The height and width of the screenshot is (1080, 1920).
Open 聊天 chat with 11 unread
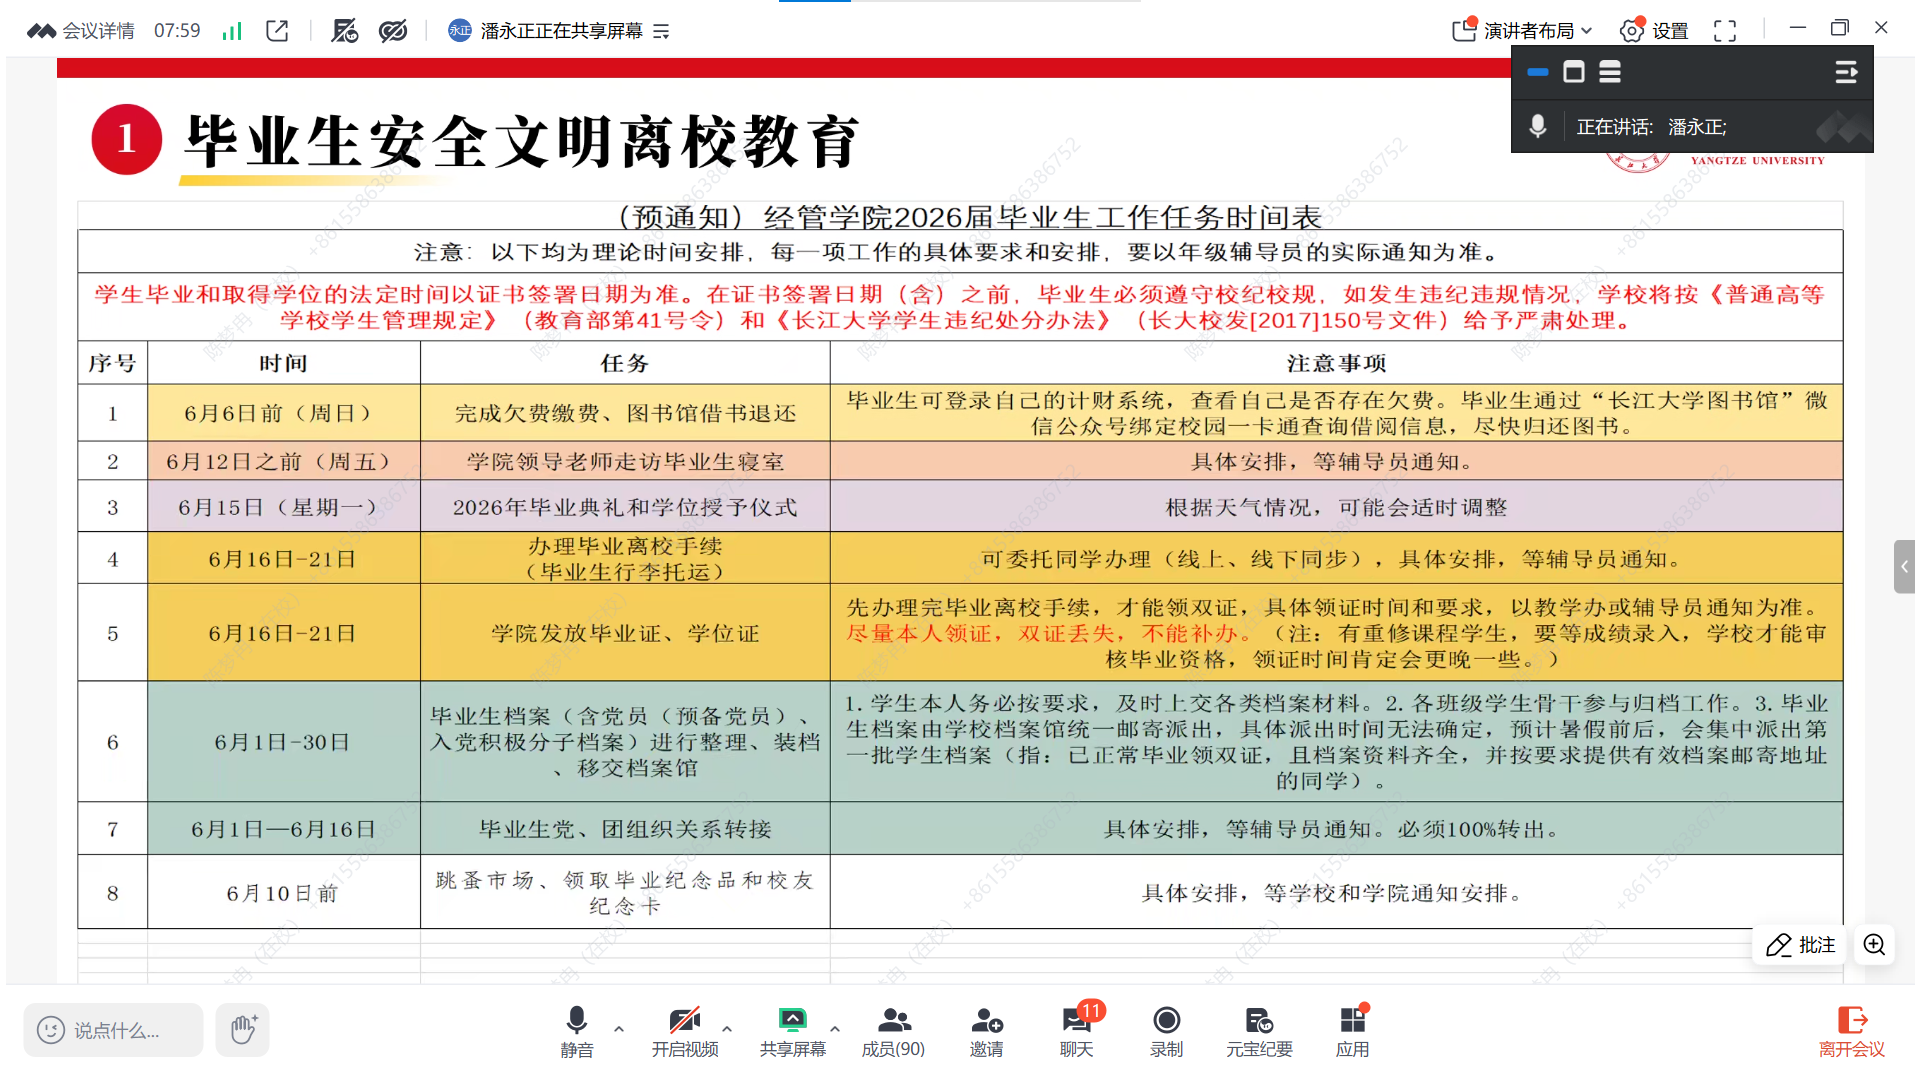click(1077, 1031)
